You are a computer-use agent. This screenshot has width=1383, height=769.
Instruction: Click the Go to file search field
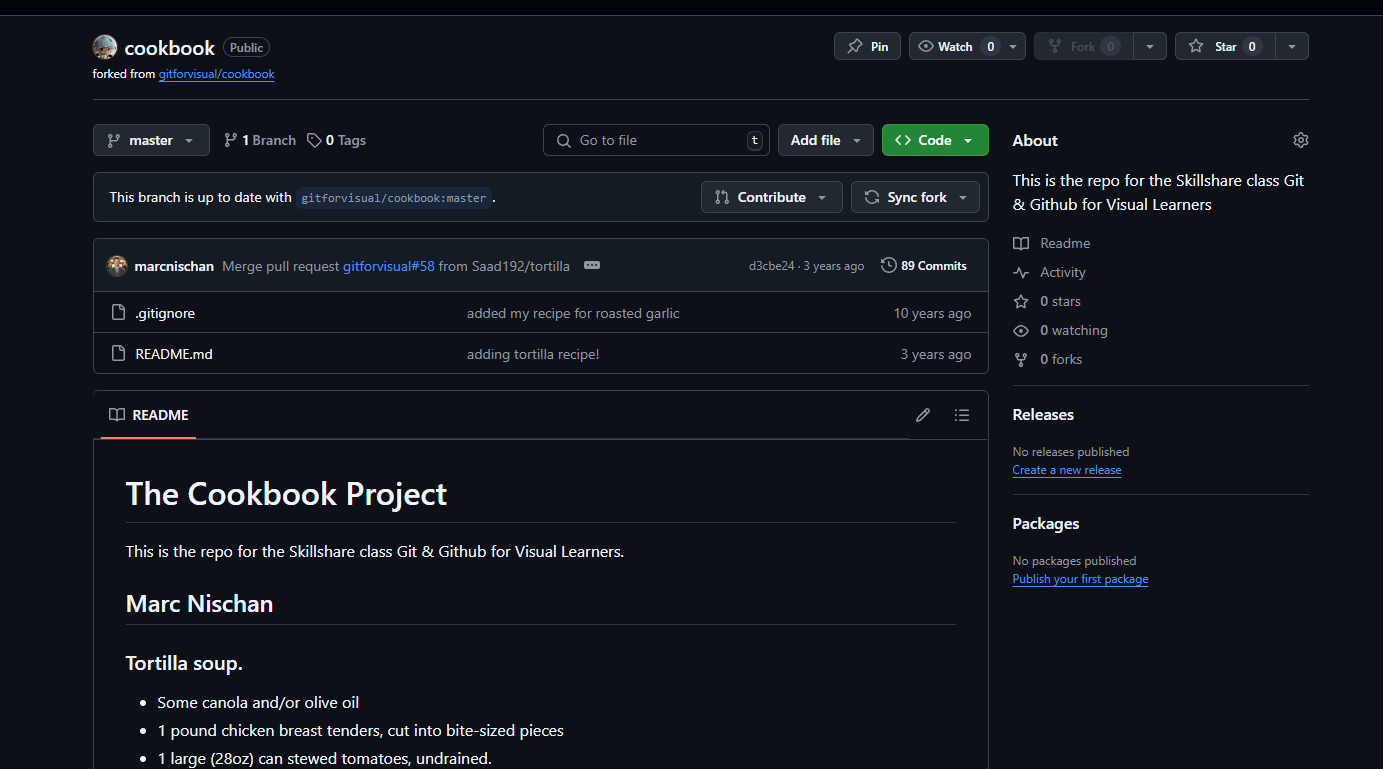[656, 140]
